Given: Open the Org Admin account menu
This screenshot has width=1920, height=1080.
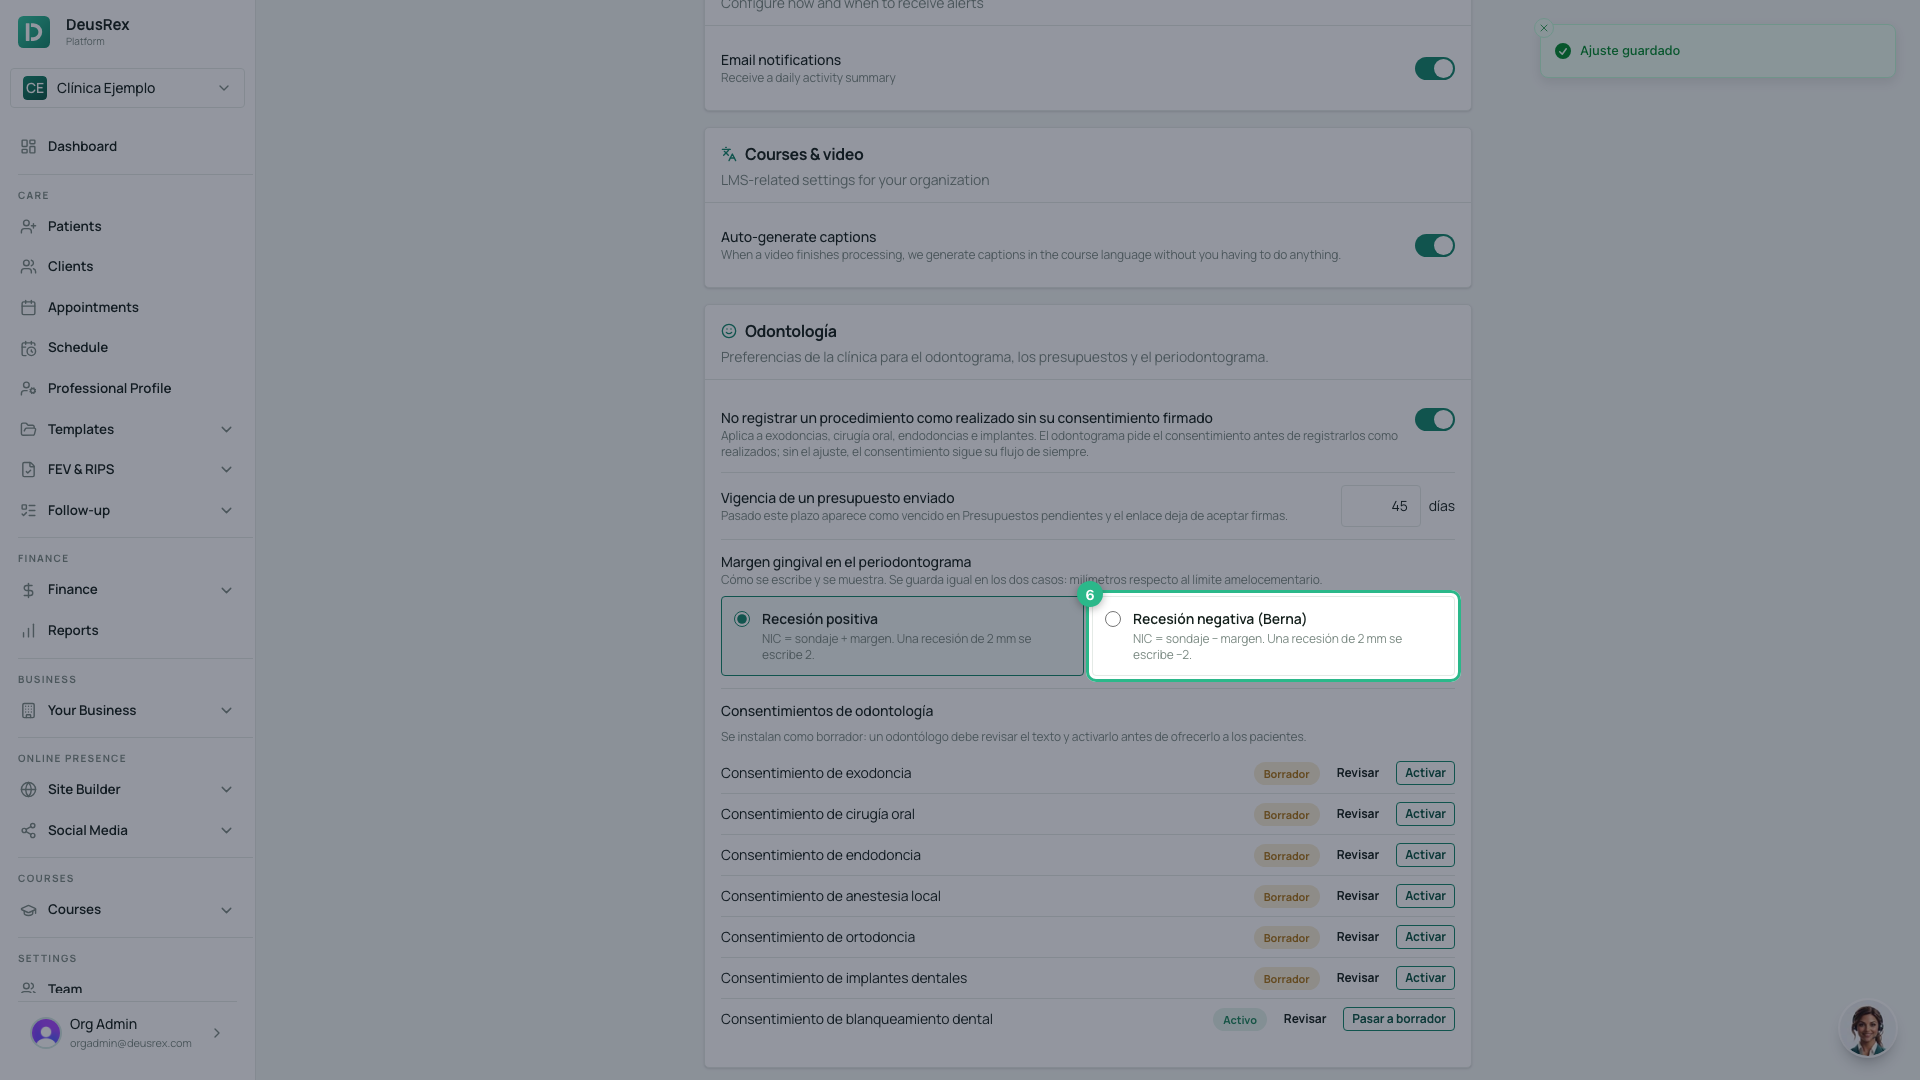Looking at the screenshot, I should (x=127, y=1033).
